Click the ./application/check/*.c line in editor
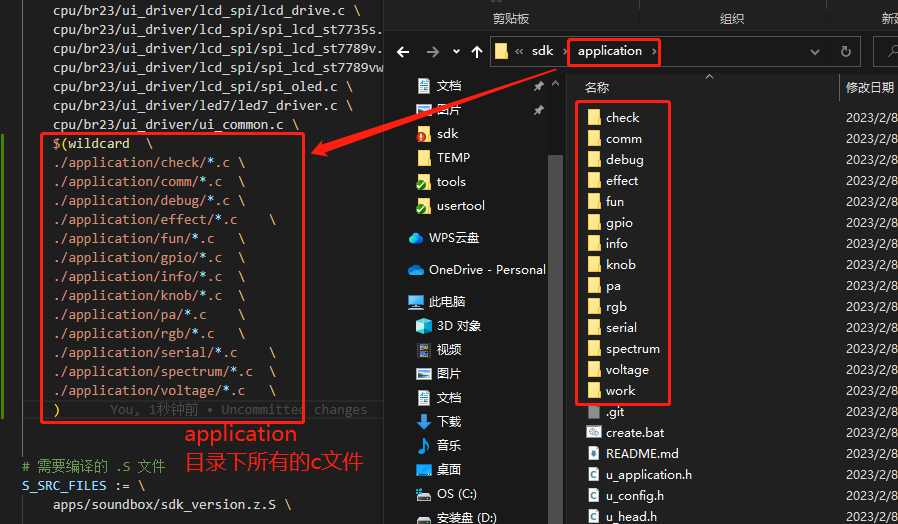 pos(149,163)
